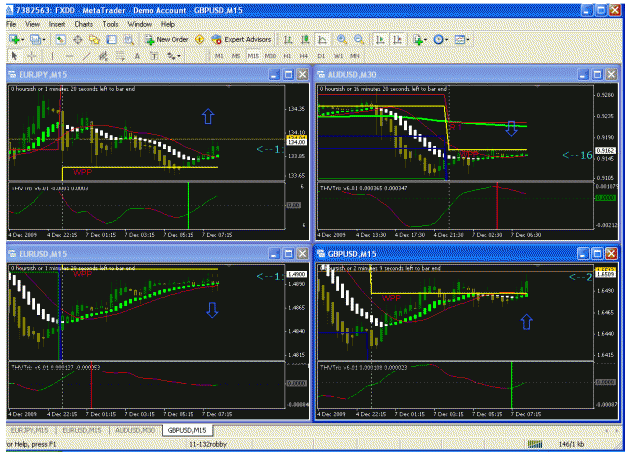Click the Zoom In magnifier icon

(x=342, y=39)
